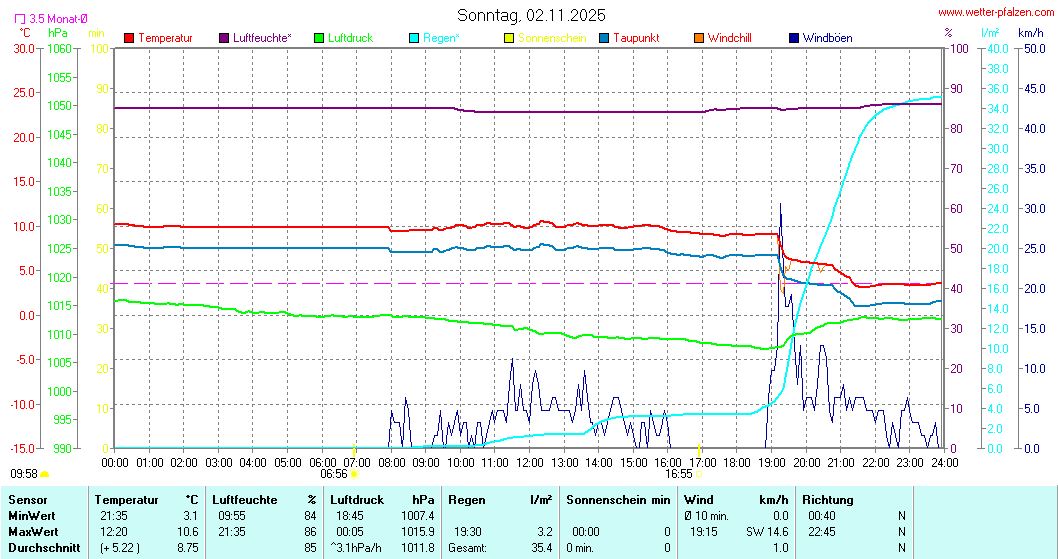1058x559 pixels.
Task: Select the sunrise marker at 06:56
Action: pos(355,449)
